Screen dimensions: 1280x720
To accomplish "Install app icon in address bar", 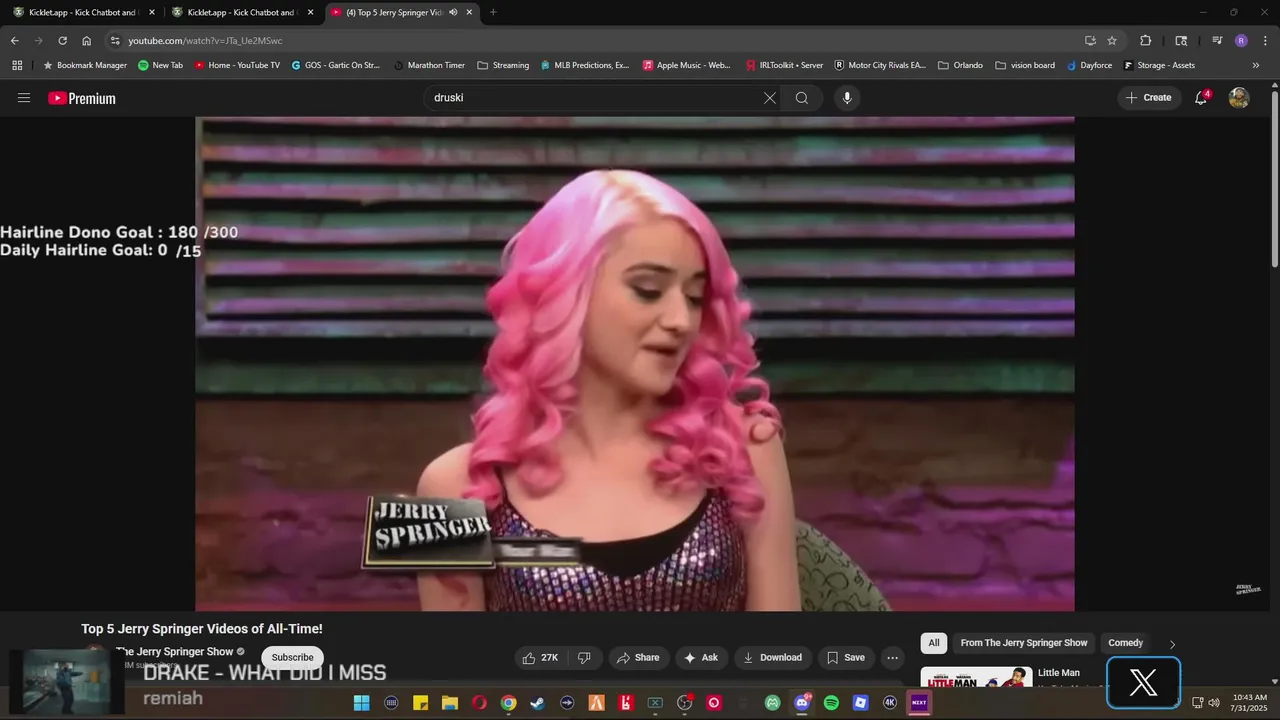I will click(x=1090, y=40).
